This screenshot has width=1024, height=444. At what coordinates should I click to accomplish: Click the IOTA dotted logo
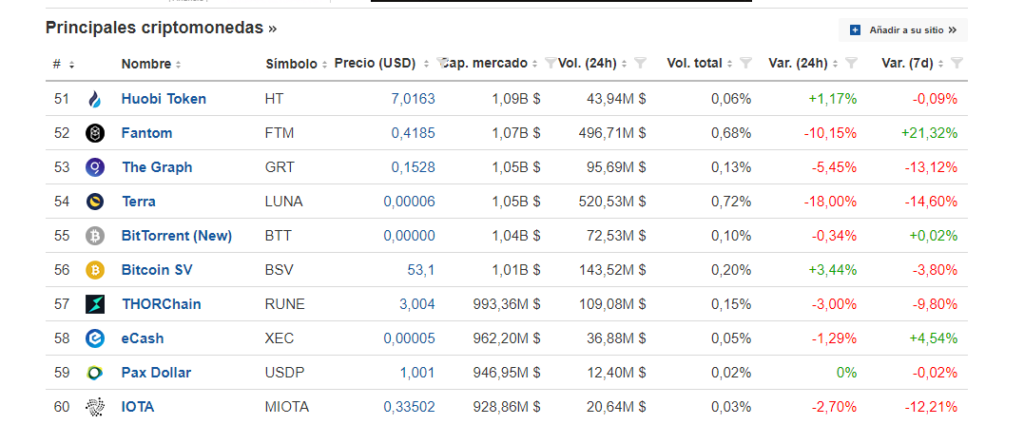95,407
